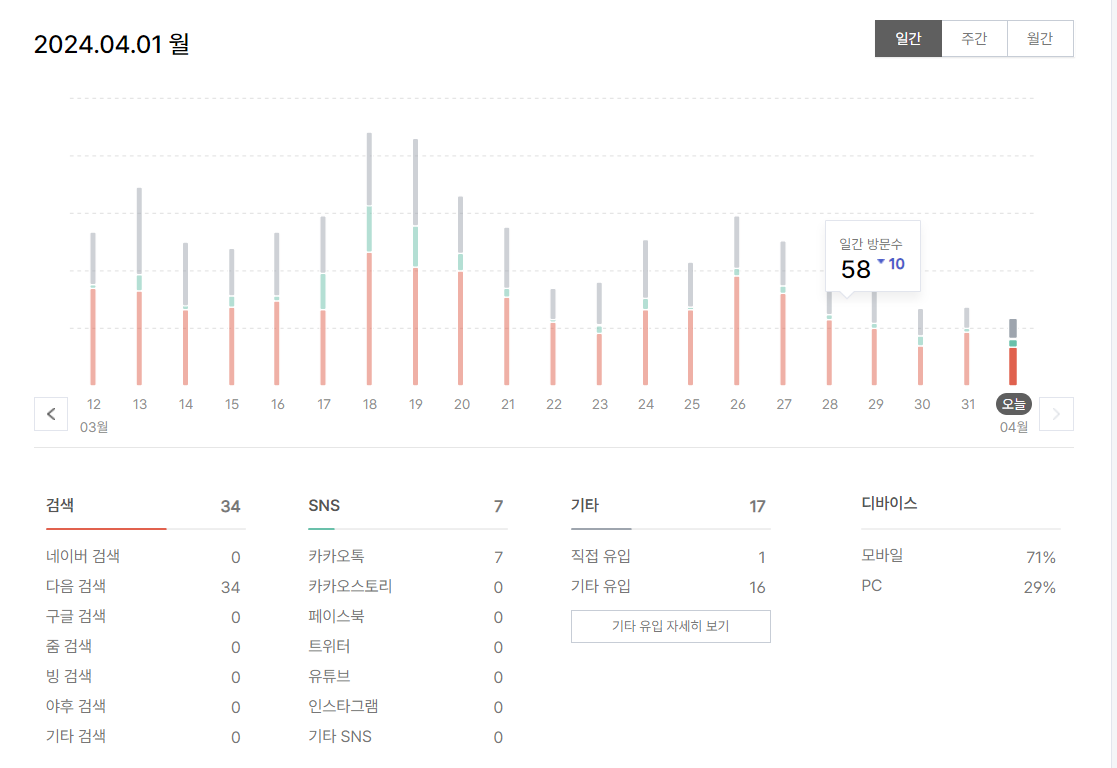Viewport: 1117px width, 768px height.
Task: Select the bar for March 30
Action: [920, 347]
